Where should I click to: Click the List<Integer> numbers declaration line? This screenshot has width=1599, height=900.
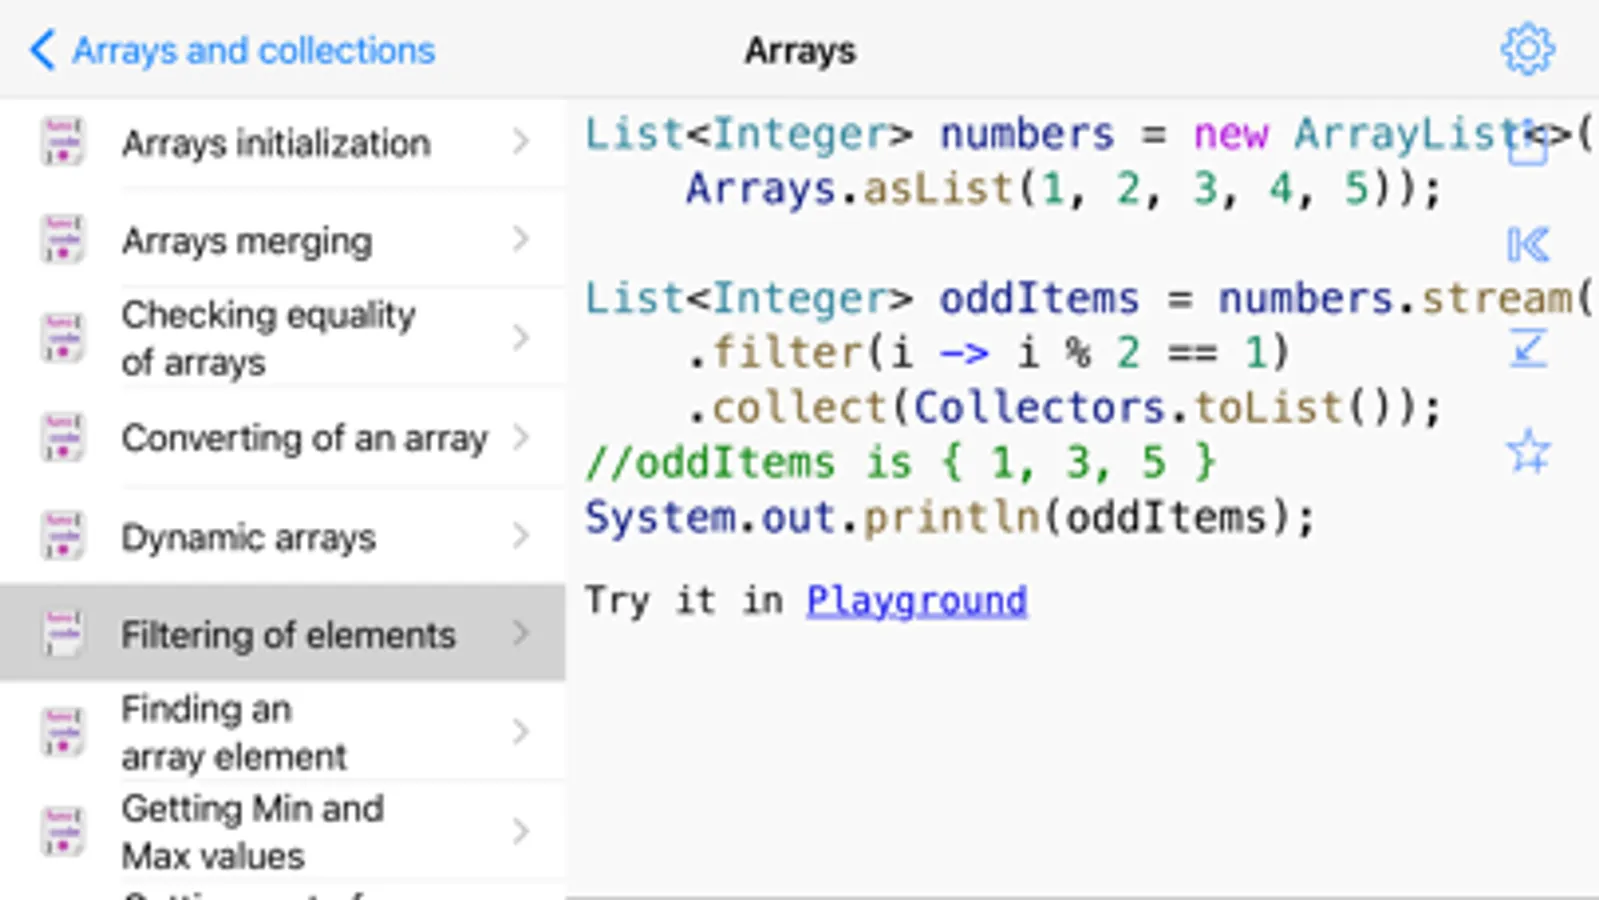pos(1088,133)
